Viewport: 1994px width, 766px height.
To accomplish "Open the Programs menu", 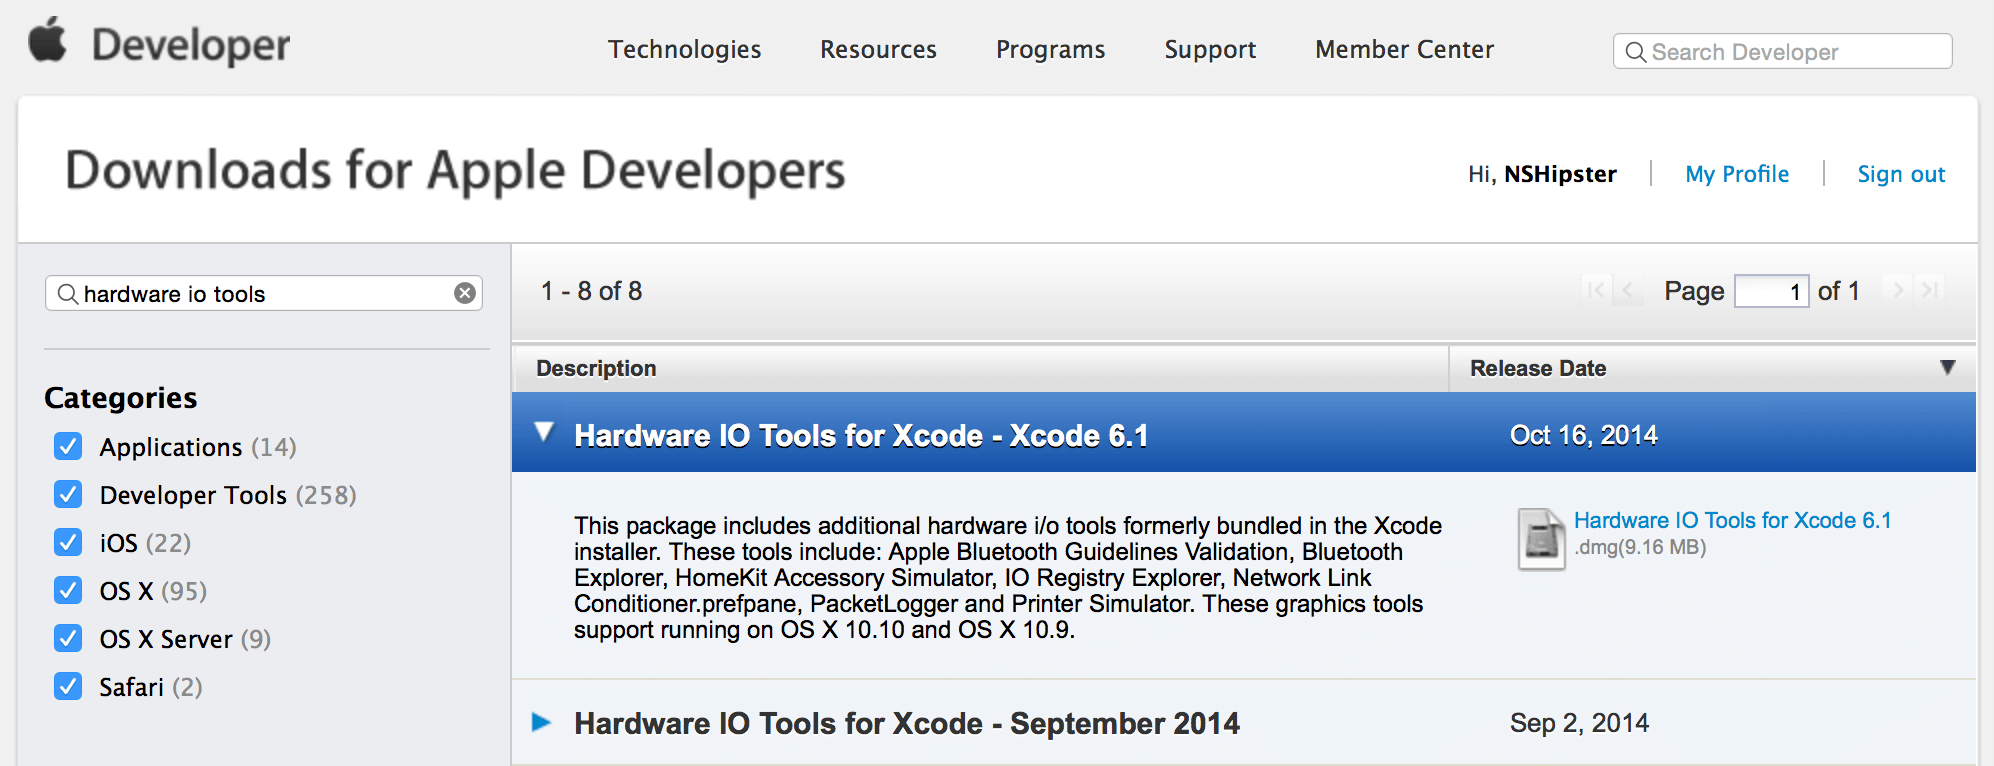I will 1050,50.
